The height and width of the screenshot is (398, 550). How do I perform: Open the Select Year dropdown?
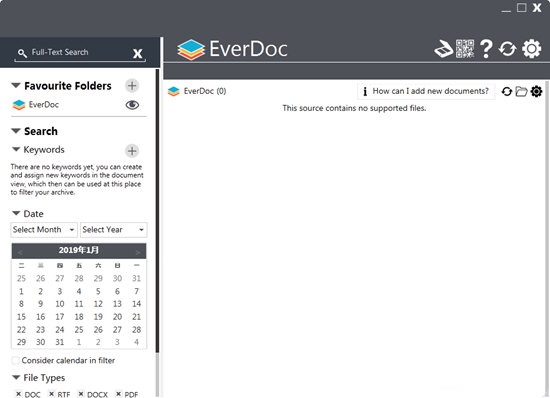pos(114,230)
